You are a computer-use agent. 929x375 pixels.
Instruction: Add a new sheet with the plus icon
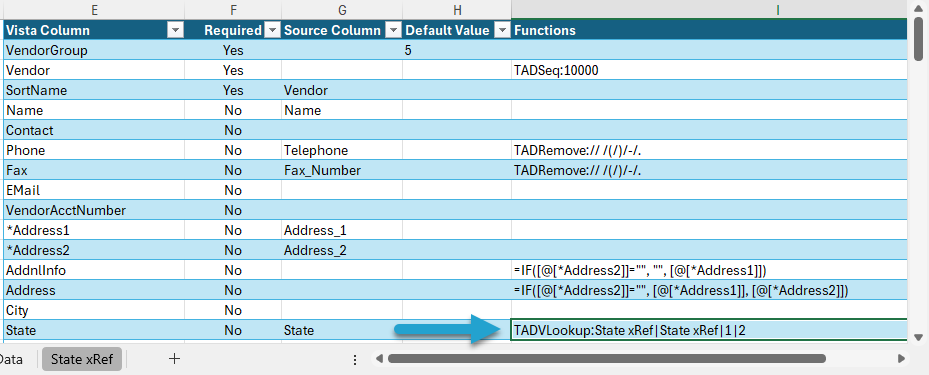click(174, 358)
